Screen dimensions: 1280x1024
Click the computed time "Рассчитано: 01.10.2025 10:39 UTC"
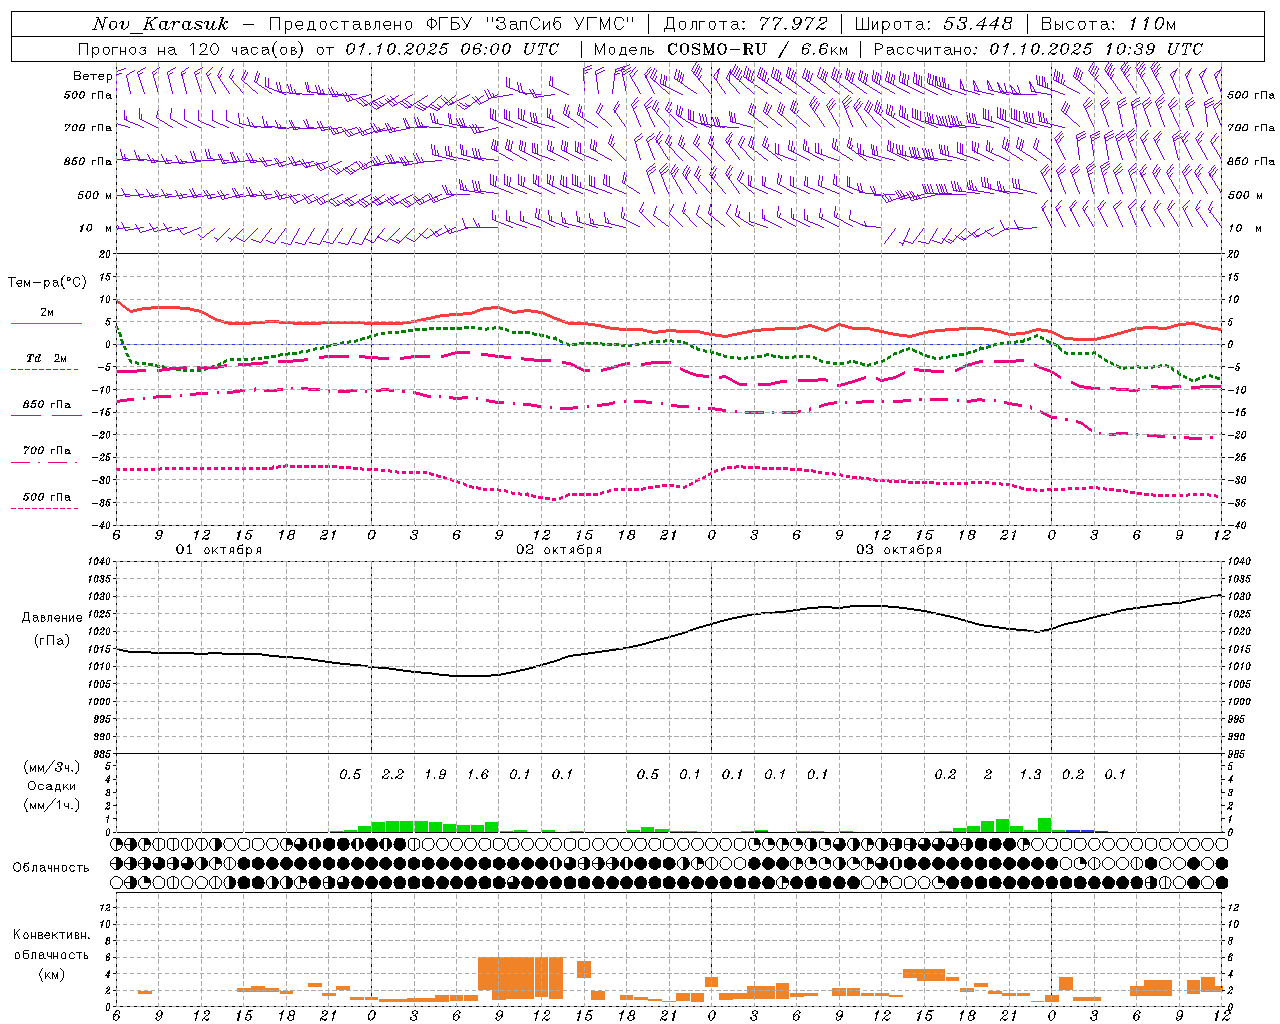pyautogui.click(x=1038, y=49)
